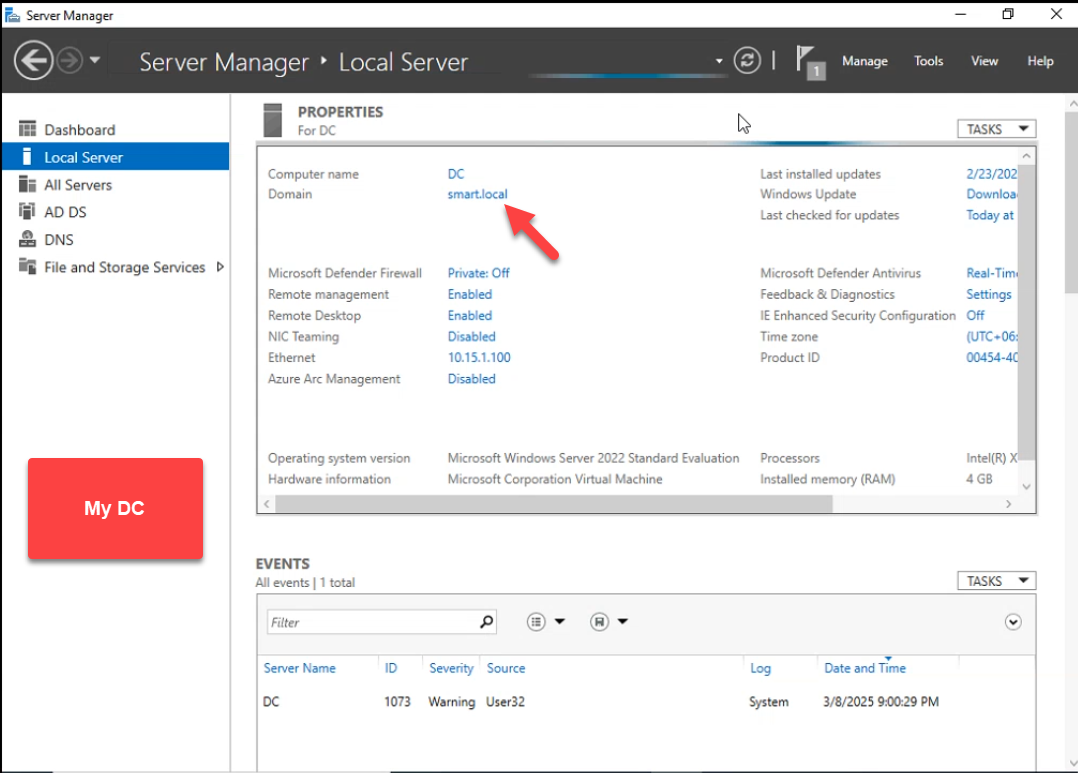
Task: Click properties scrollbar left arrow
Action: click(x=267, y=504)
